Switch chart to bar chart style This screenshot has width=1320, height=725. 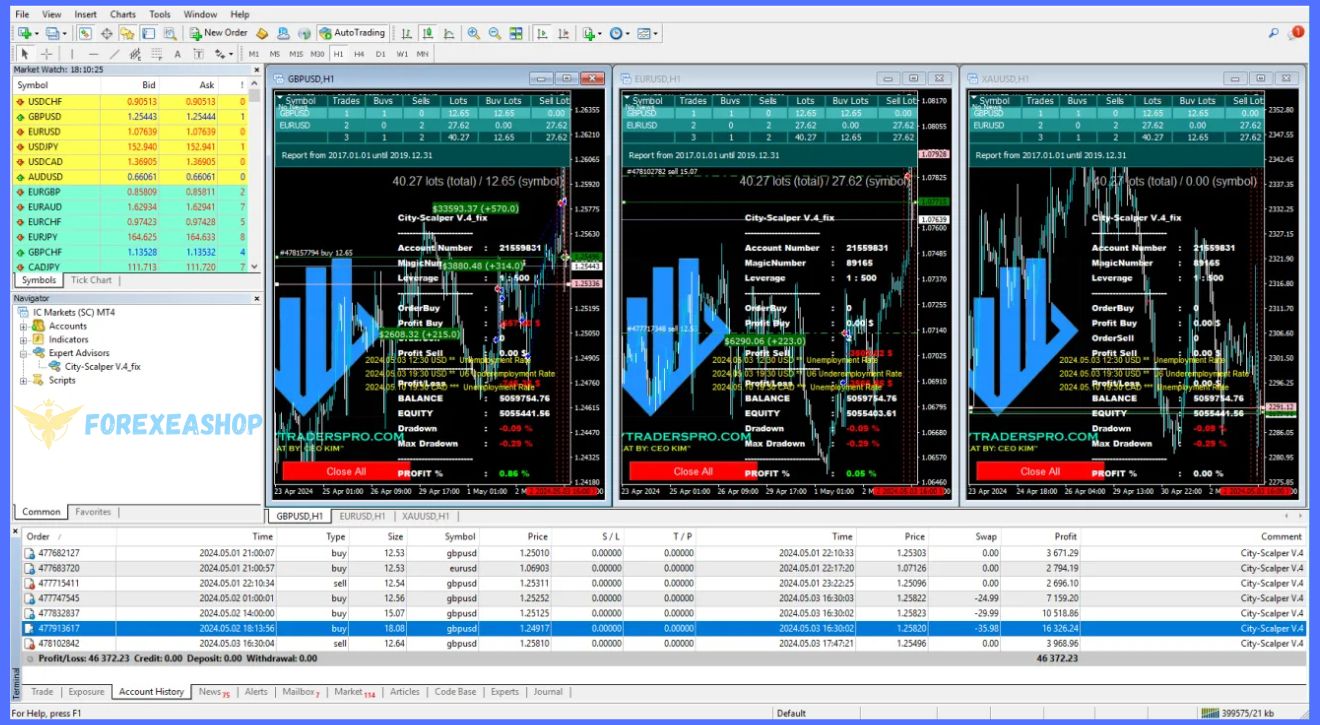click(x=407, y=33)
